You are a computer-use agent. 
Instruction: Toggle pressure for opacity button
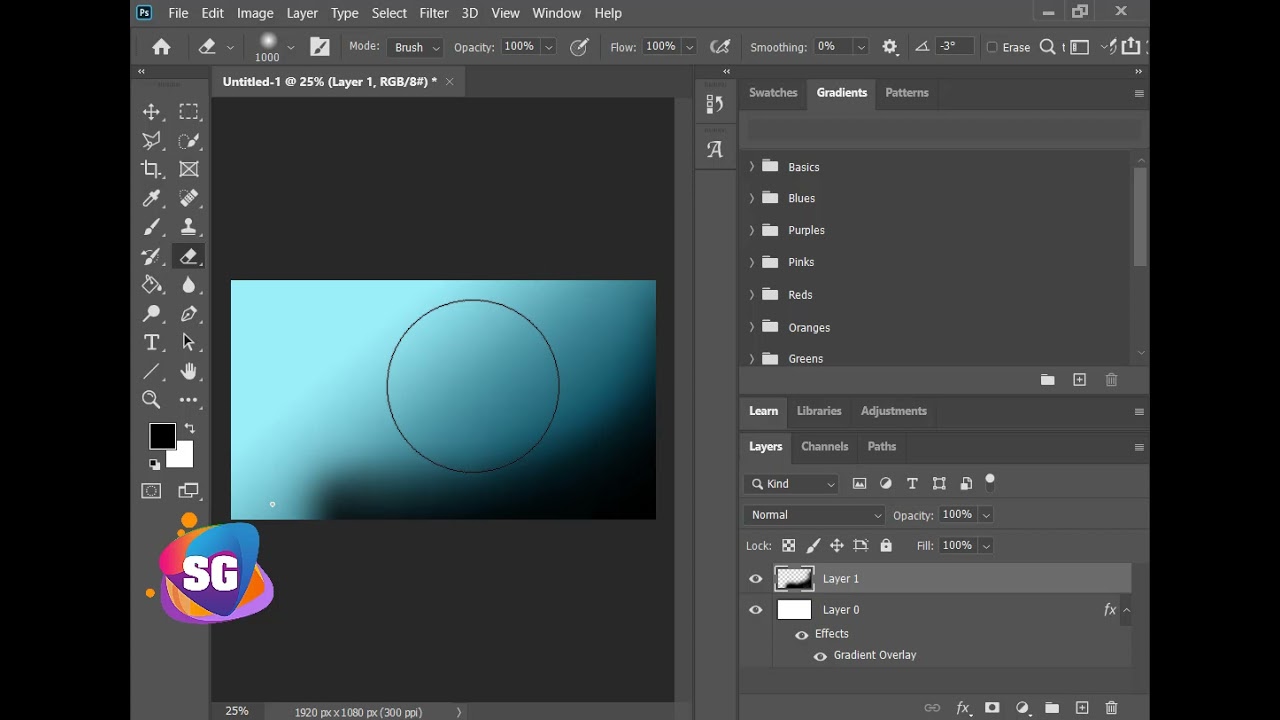coord(579,47)
